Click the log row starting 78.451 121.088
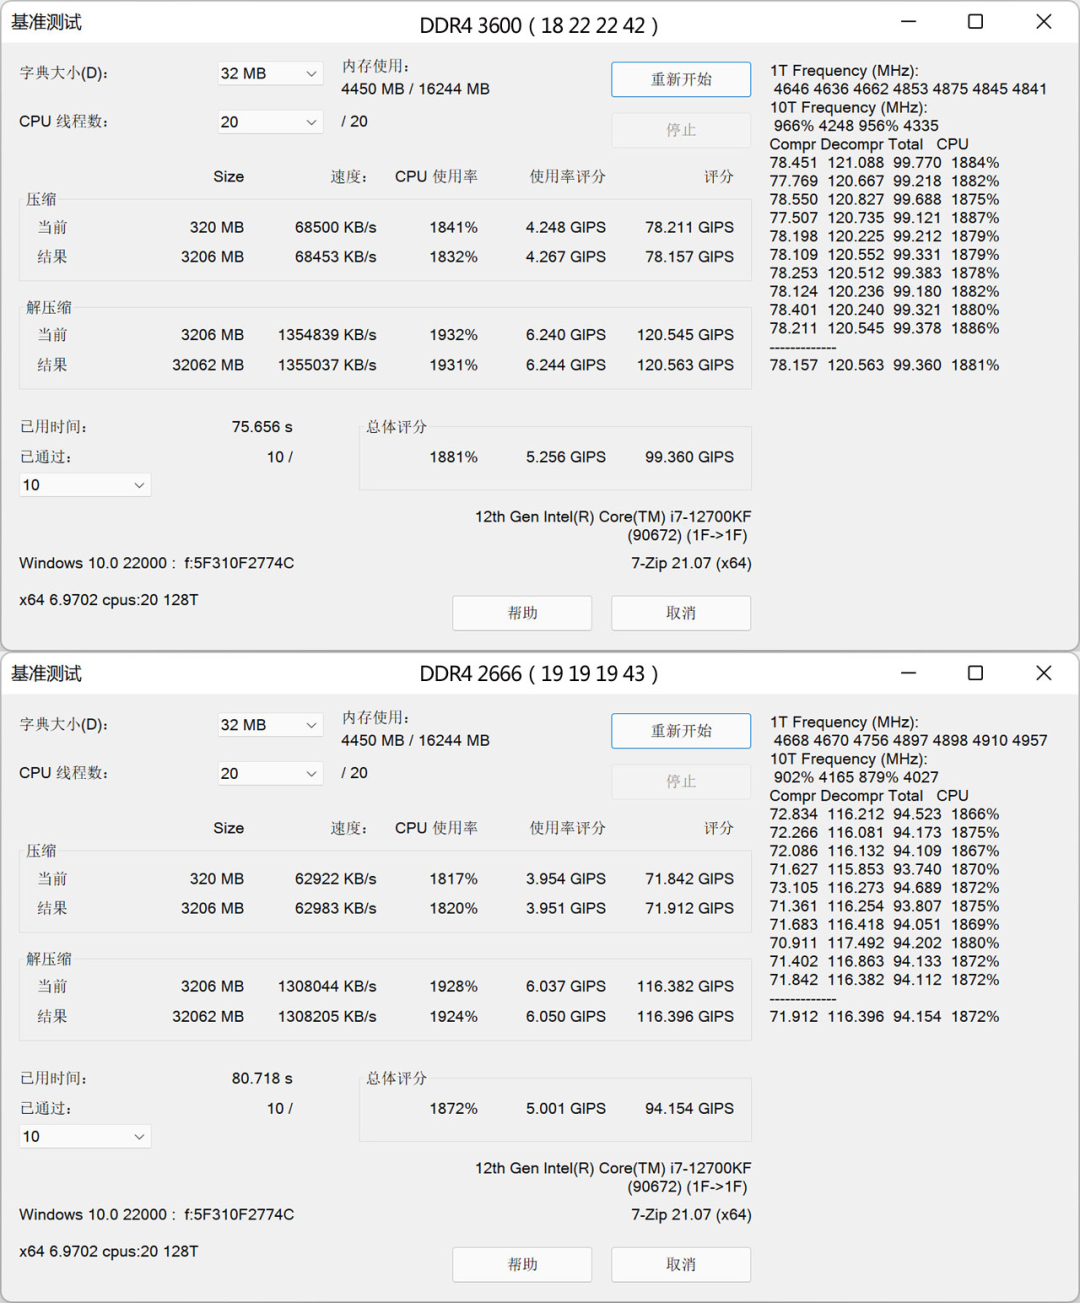Screen dimensions: 1080x1303 [884, 163]
